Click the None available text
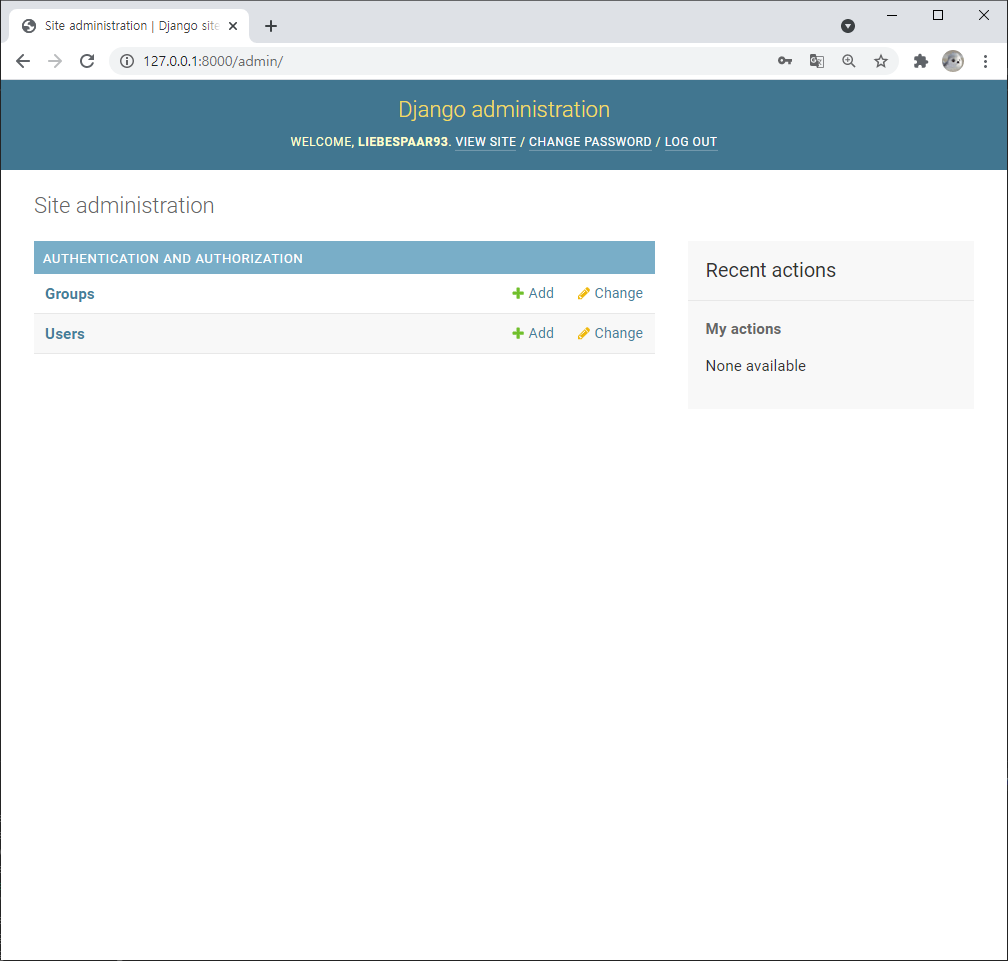Screen dimensions: 1008x961 [755, 366]
